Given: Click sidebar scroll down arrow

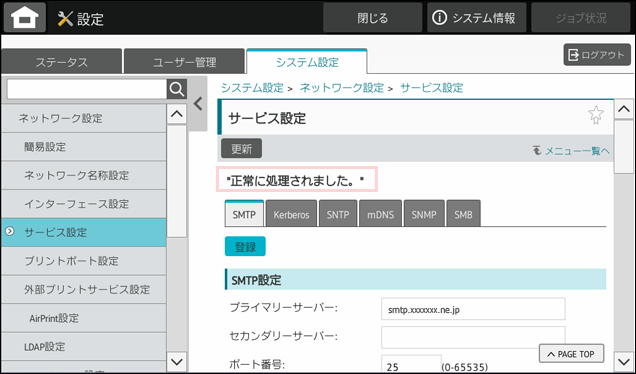Looking at the screenshot, I should tap(177, 361).
